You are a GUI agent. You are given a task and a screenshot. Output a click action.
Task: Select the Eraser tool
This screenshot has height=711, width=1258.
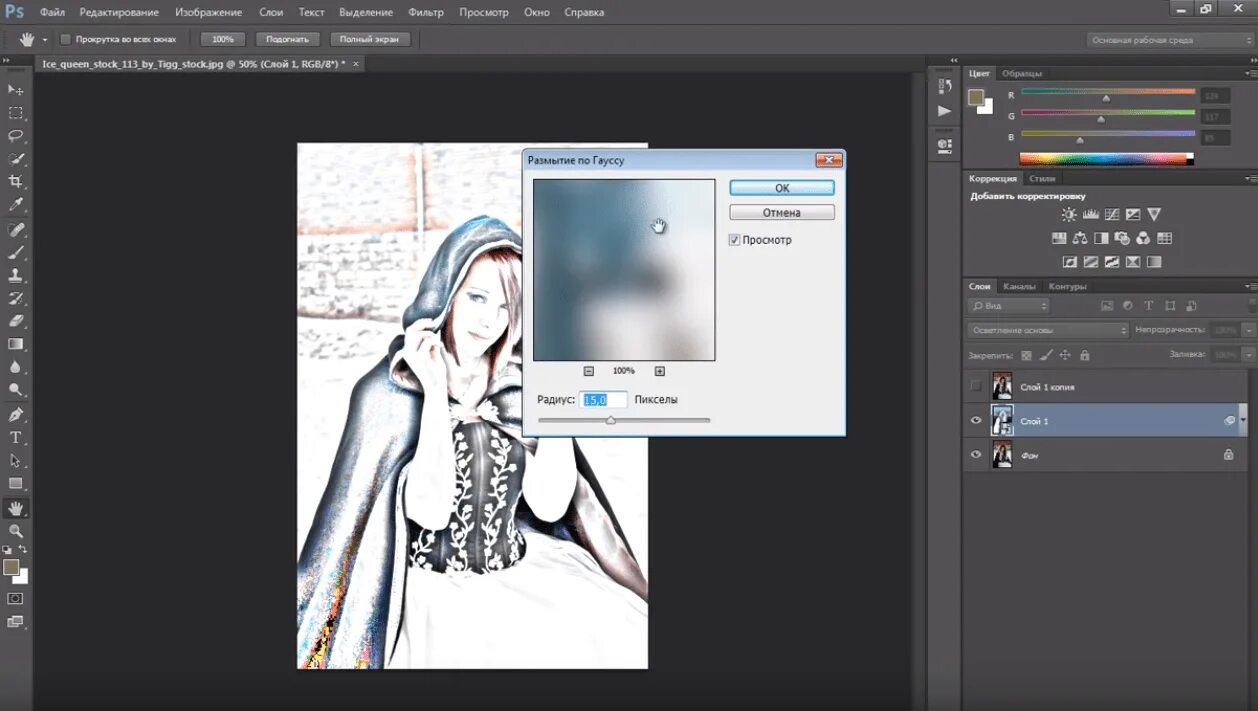point(16,321)
